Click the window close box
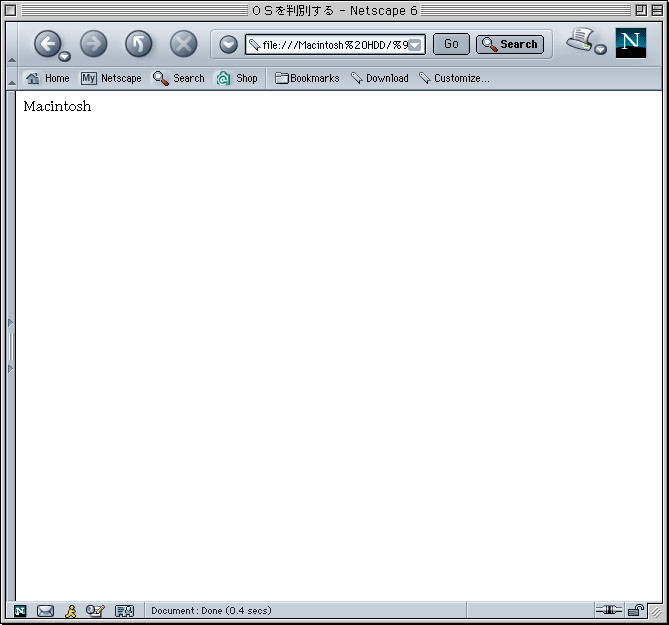 point(11,10)
